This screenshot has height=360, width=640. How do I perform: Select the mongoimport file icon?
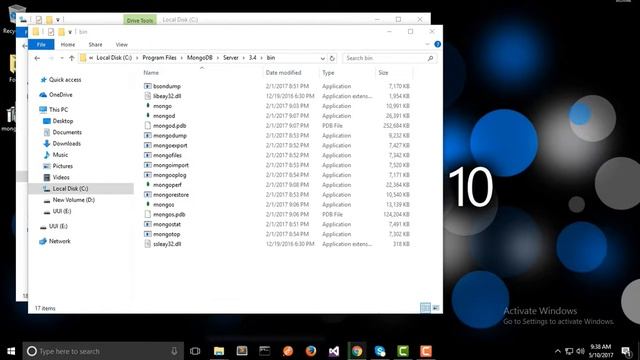tap(148, 165)
